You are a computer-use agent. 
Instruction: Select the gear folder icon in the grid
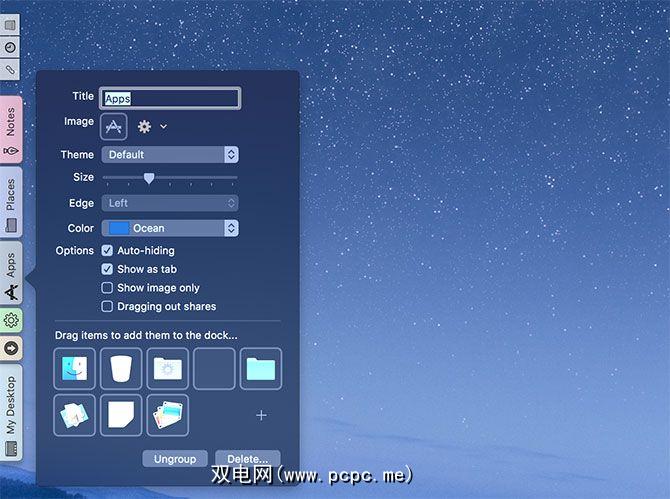(x=168, y=368)
